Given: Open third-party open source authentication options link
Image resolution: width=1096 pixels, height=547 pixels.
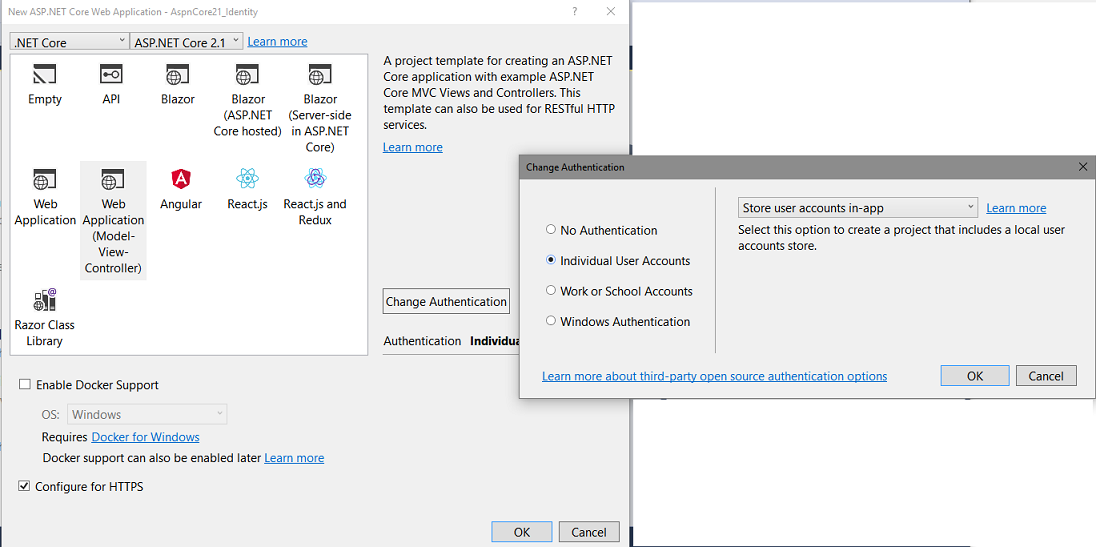Looking at the screenshot, I should 714,376.
